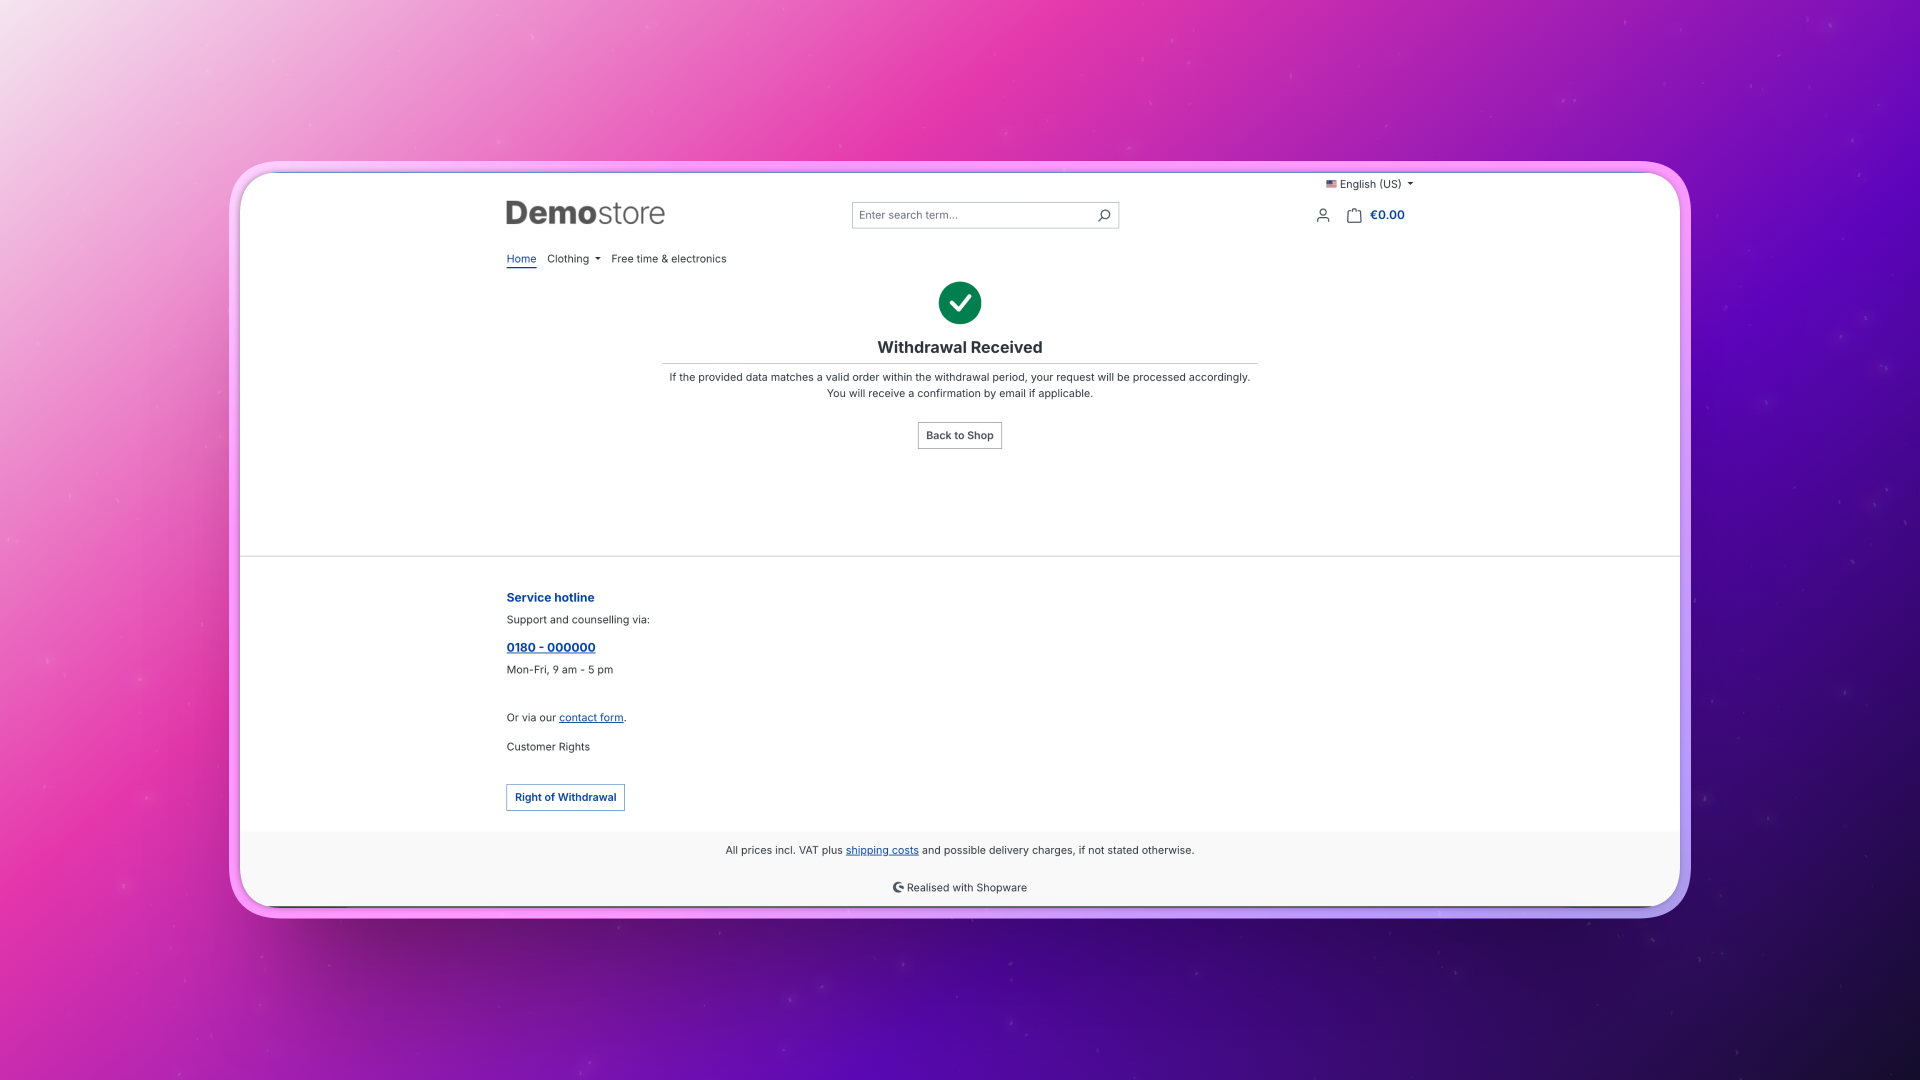Viewport: 1920px width, 1080px height.
Task: Follow the shipping costs link
Action: [882, 851]
